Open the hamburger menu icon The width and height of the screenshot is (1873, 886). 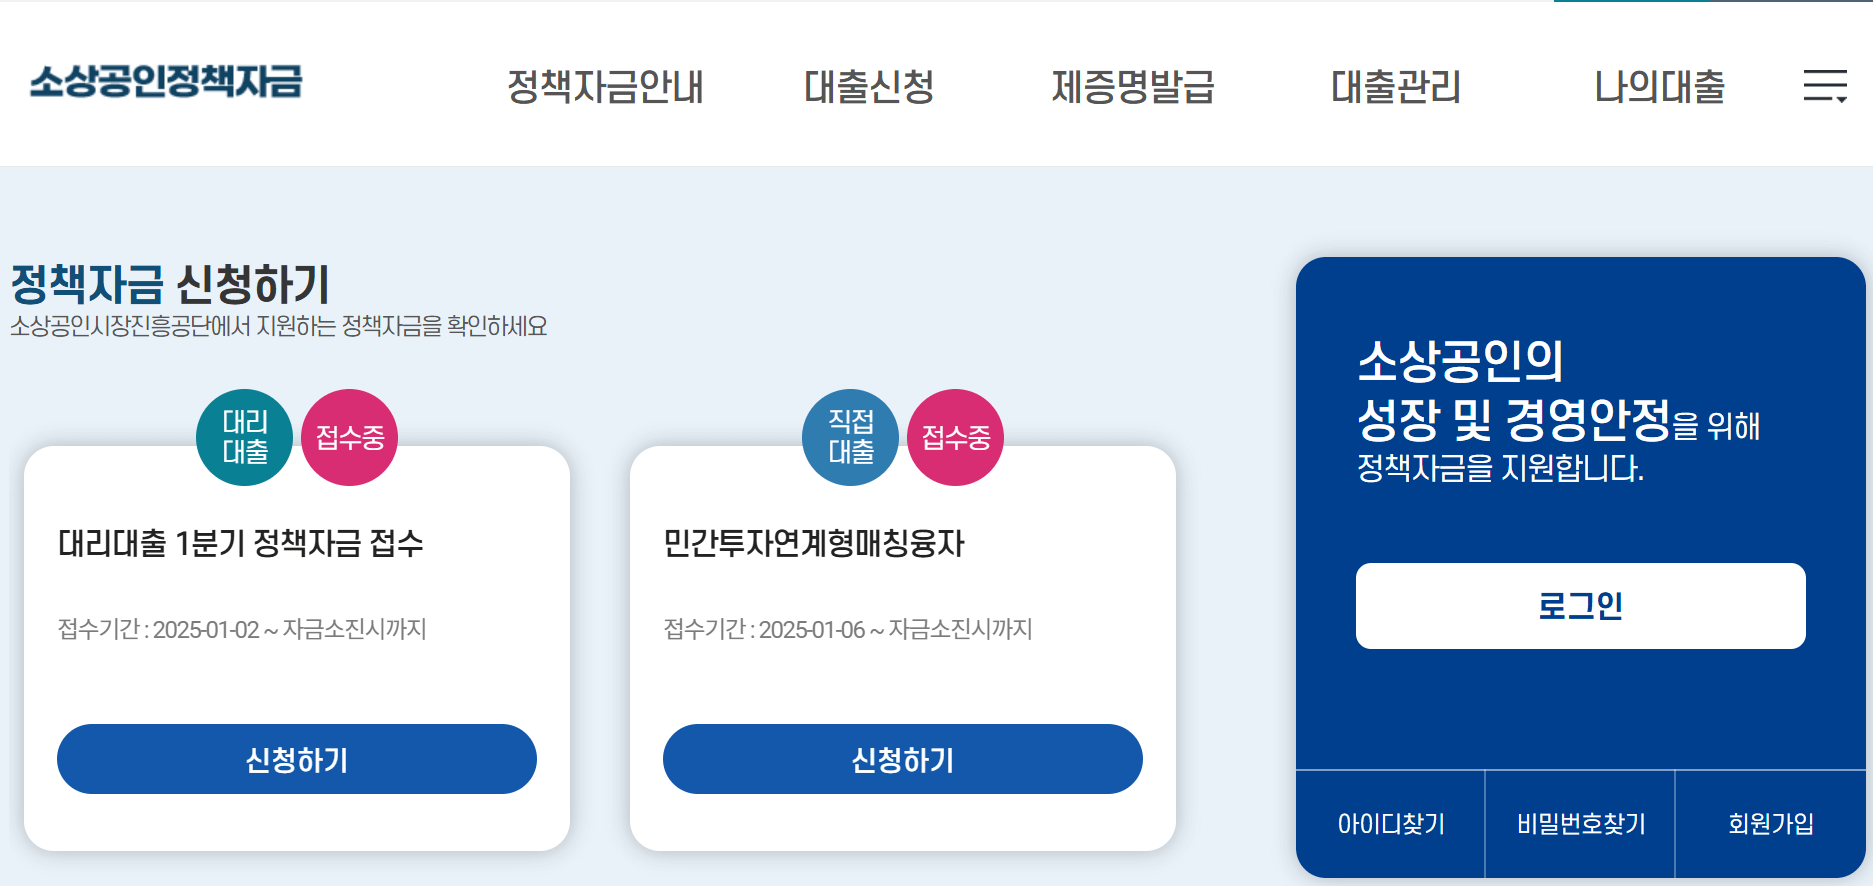1826,86
